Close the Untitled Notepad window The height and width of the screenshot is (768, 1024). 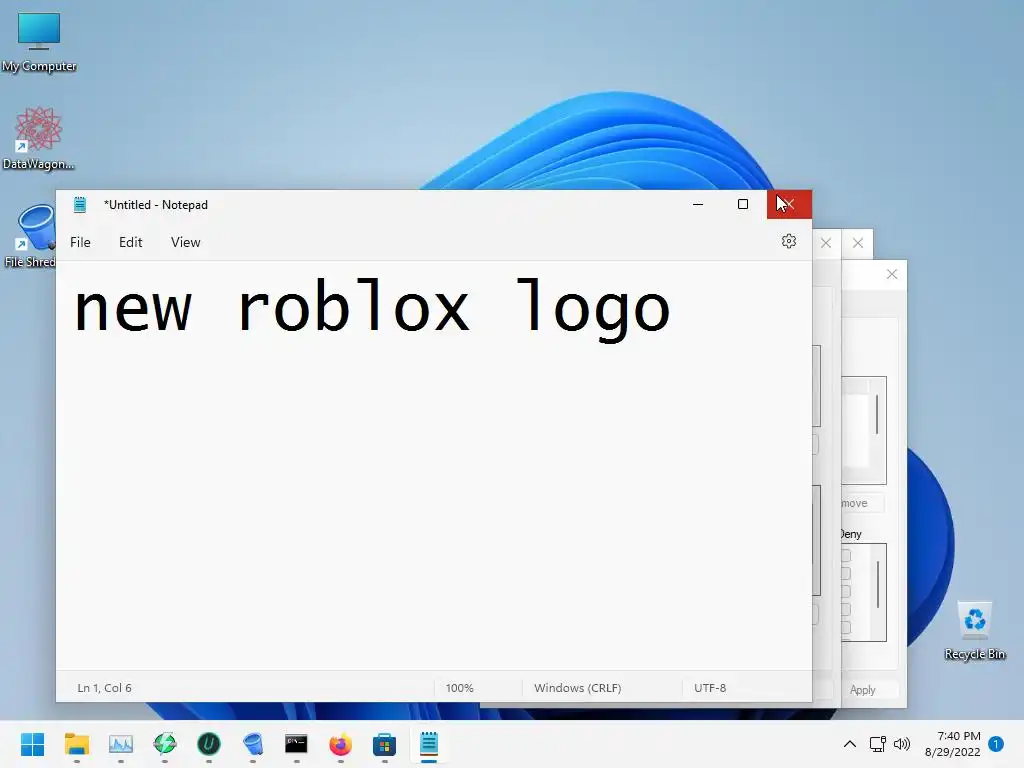coord(789,204)
